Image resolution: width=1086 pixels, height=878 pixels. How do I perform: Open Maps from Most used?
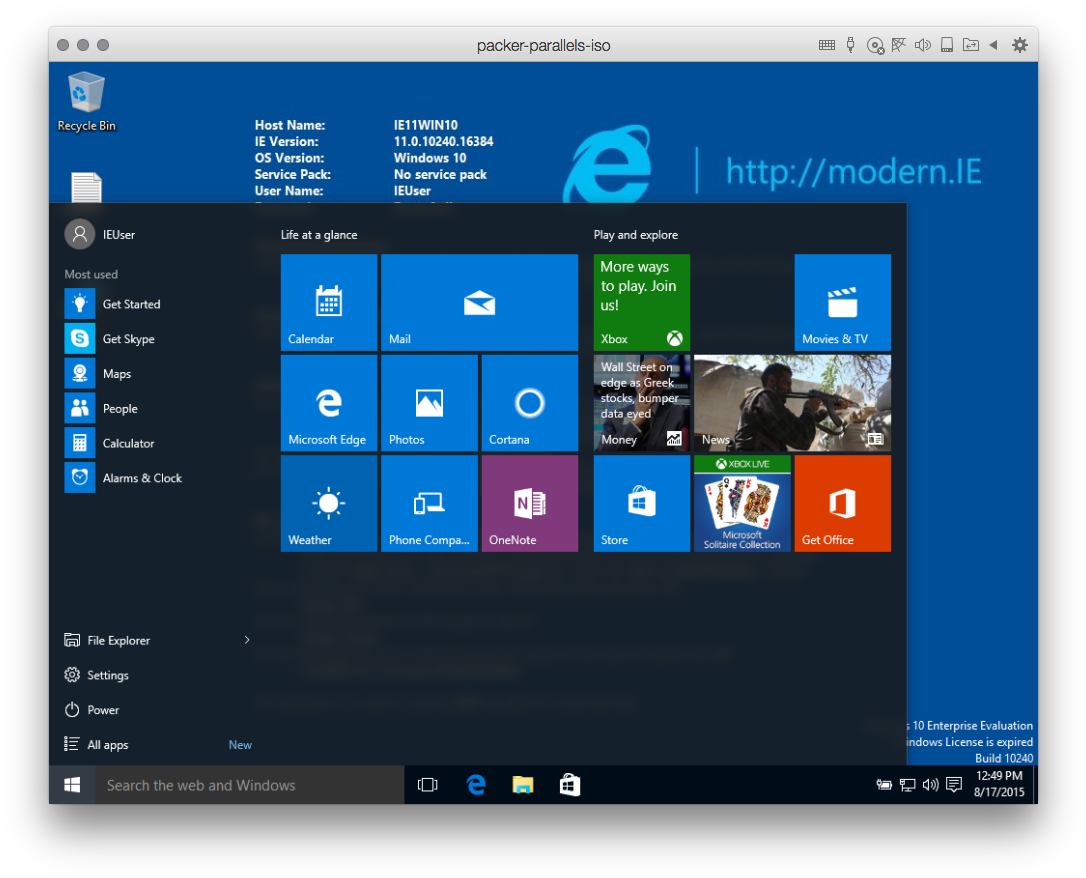pos(116,373)
